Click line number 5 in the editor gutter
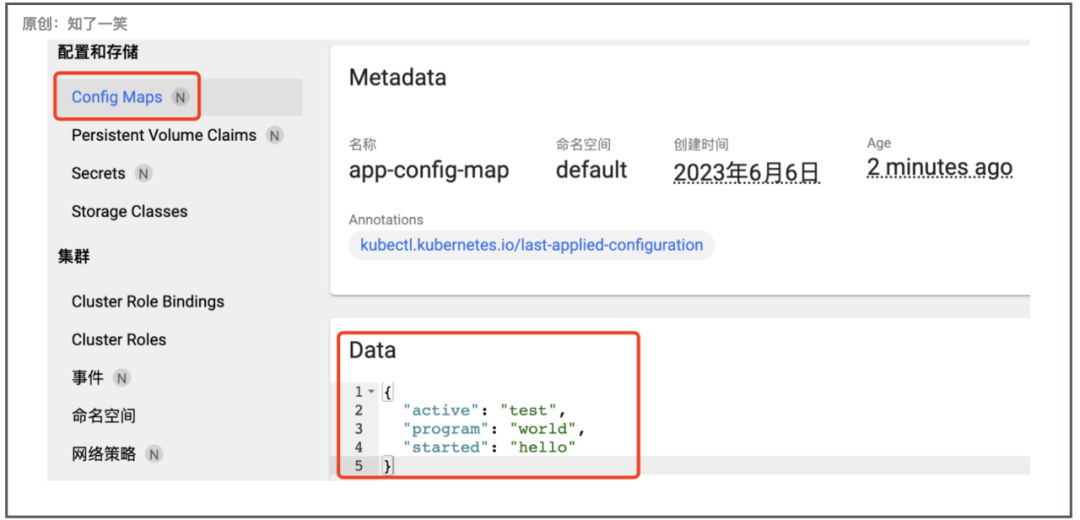Image resolution: width=1080 pixels, height=520 pixels. click(x=358, y=466)
